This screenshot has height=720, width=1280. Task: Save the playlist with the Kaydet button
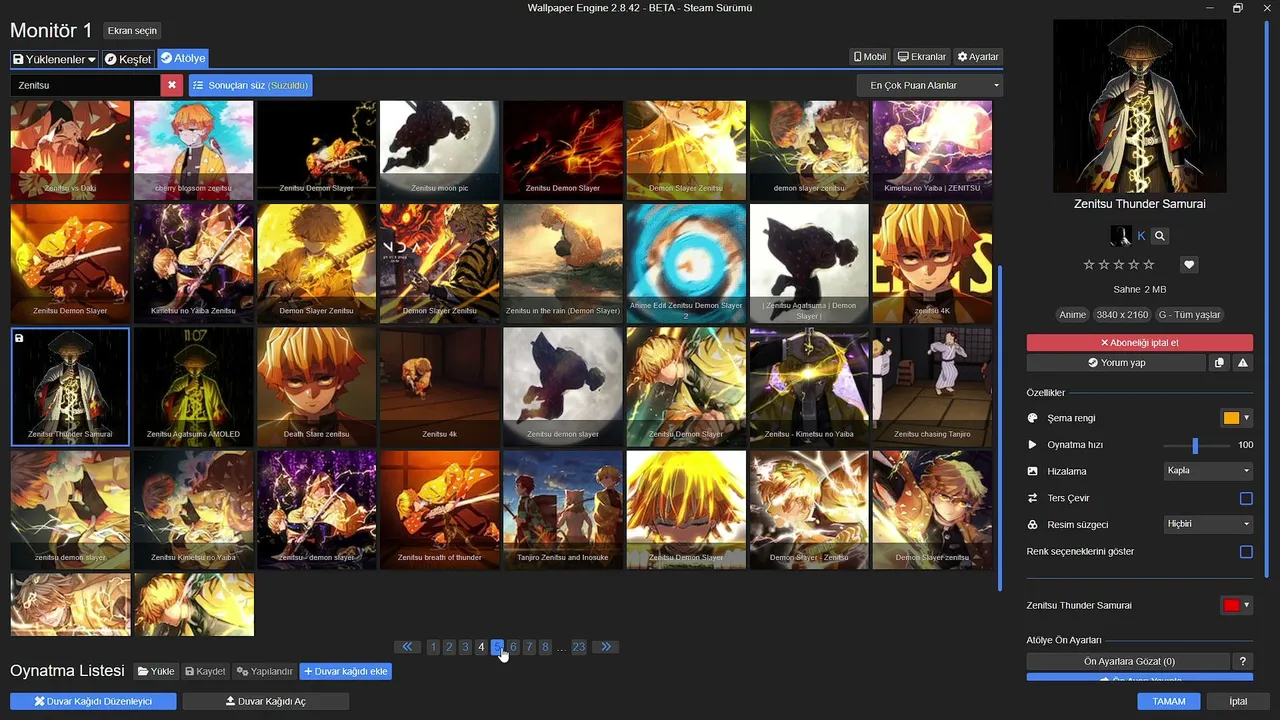205,671
